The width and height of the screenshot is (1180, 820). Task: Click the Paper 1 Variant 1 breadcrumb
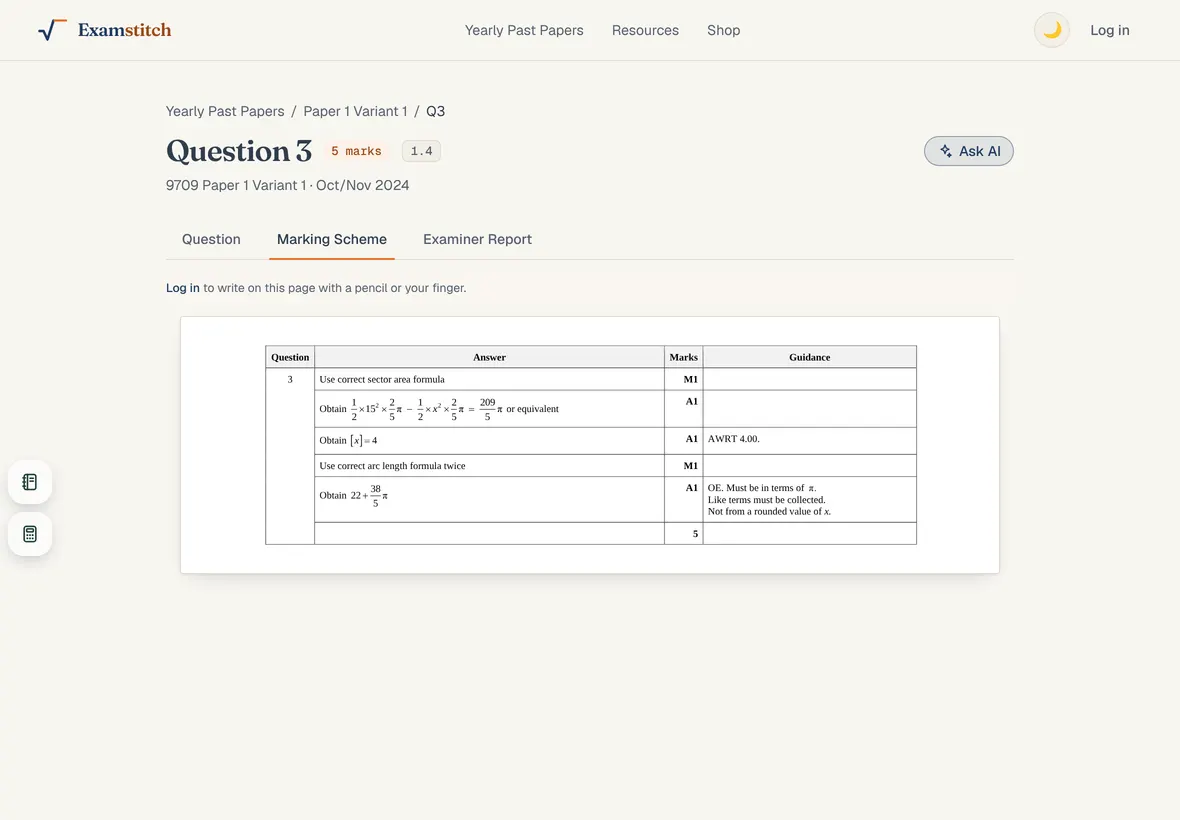(x=355, y=111)
